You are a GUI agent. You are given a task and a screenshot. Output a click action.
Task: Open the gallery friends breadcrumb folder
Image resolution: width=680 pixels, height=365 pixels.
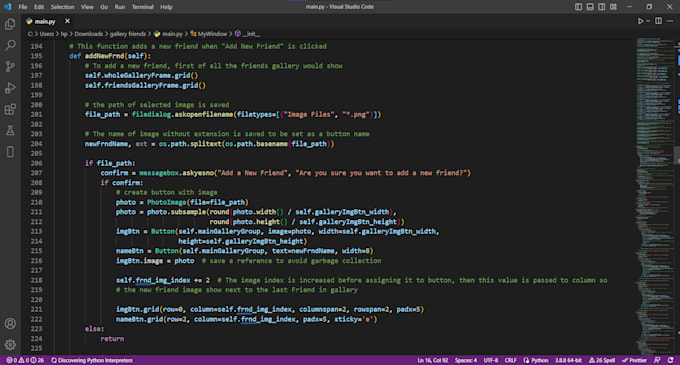pyautogui.click(x=128, y=34)
